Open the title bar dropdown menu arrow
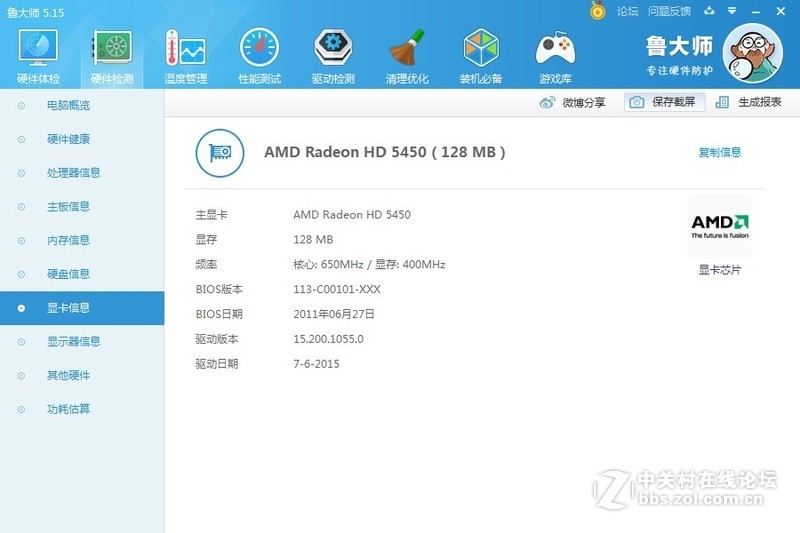Viewport: 800px width, 533px height. (x=732, y=11)
